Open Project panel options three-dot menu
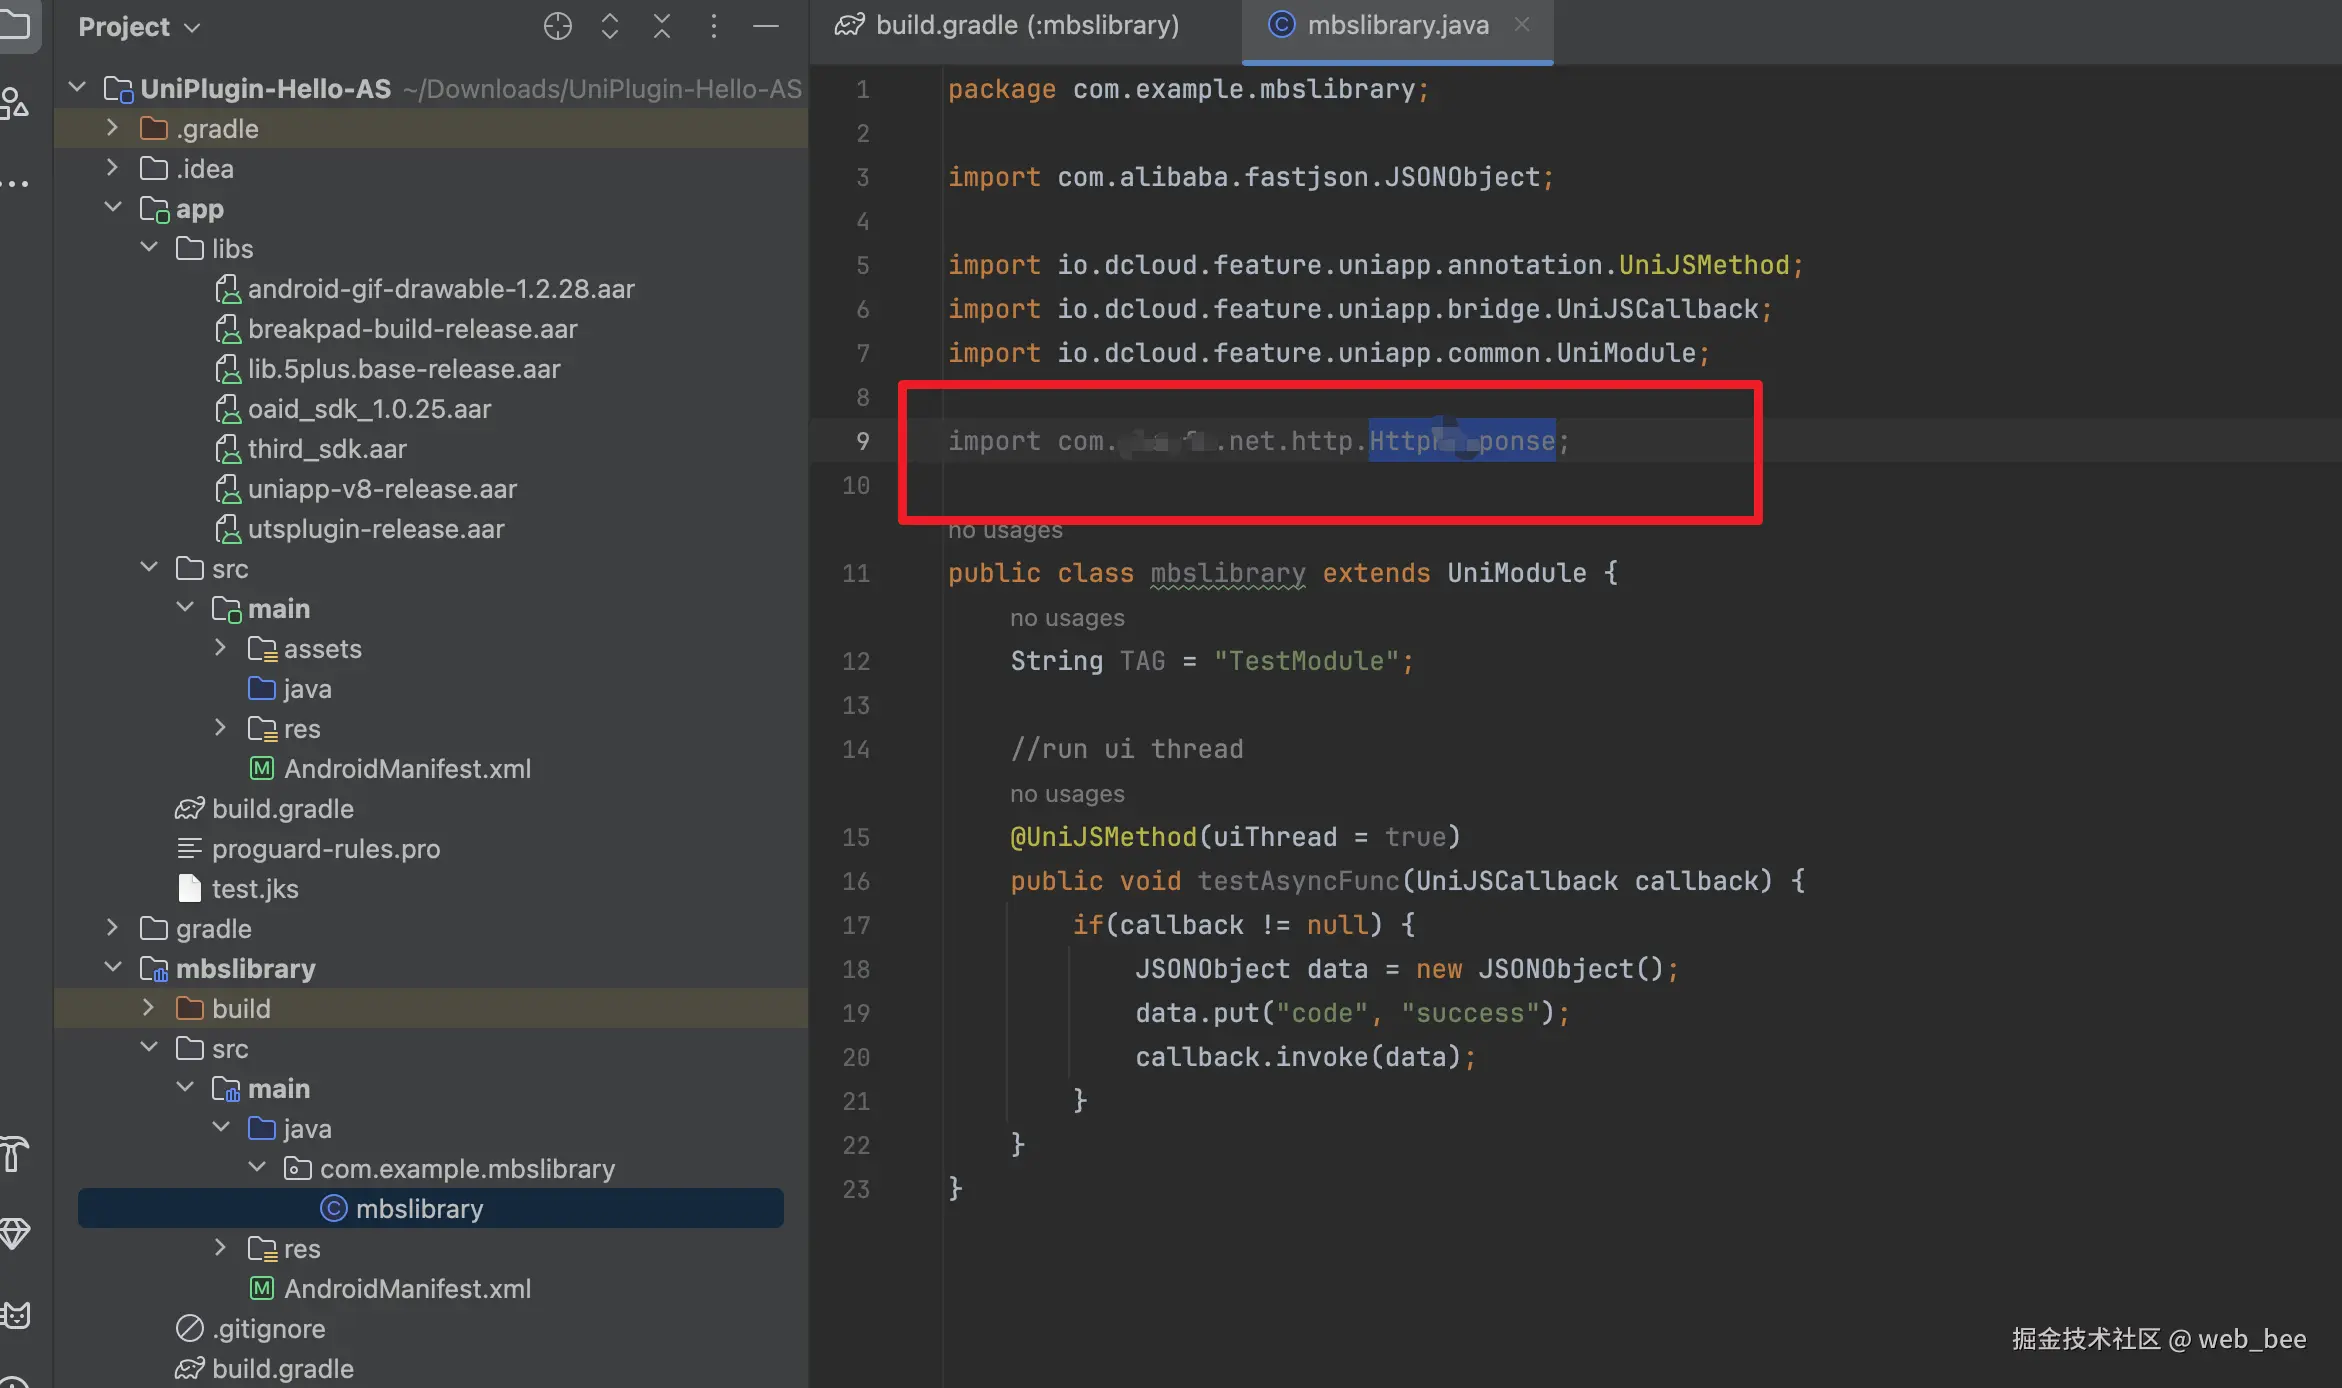The height and width of the screenshot is (1388, 2342). coord(713,26)
